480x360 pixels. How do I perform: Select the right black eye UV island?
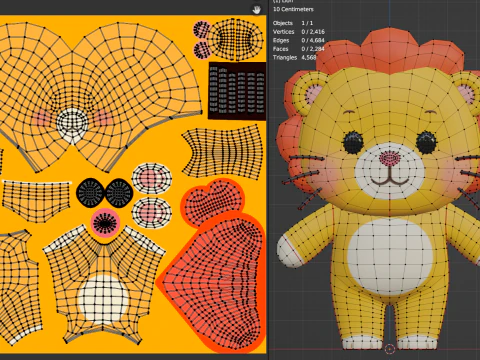pyautogui.click(x=119, y=193)
